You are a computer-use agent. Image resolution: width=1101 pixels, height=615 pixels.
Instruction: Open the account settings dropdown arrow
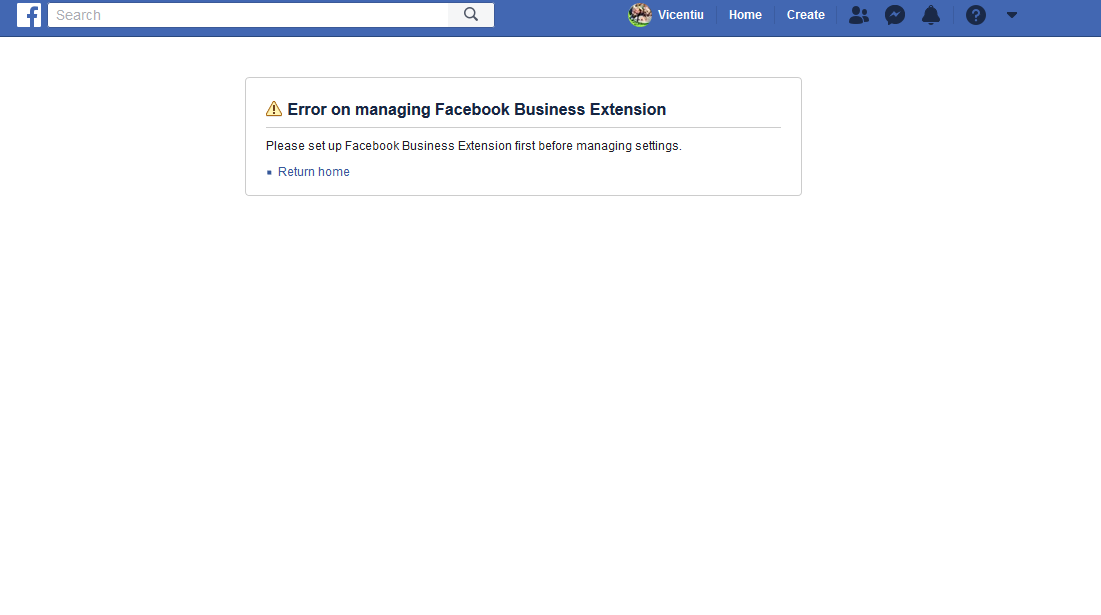pyautogui.click(x=1011, y=15)
